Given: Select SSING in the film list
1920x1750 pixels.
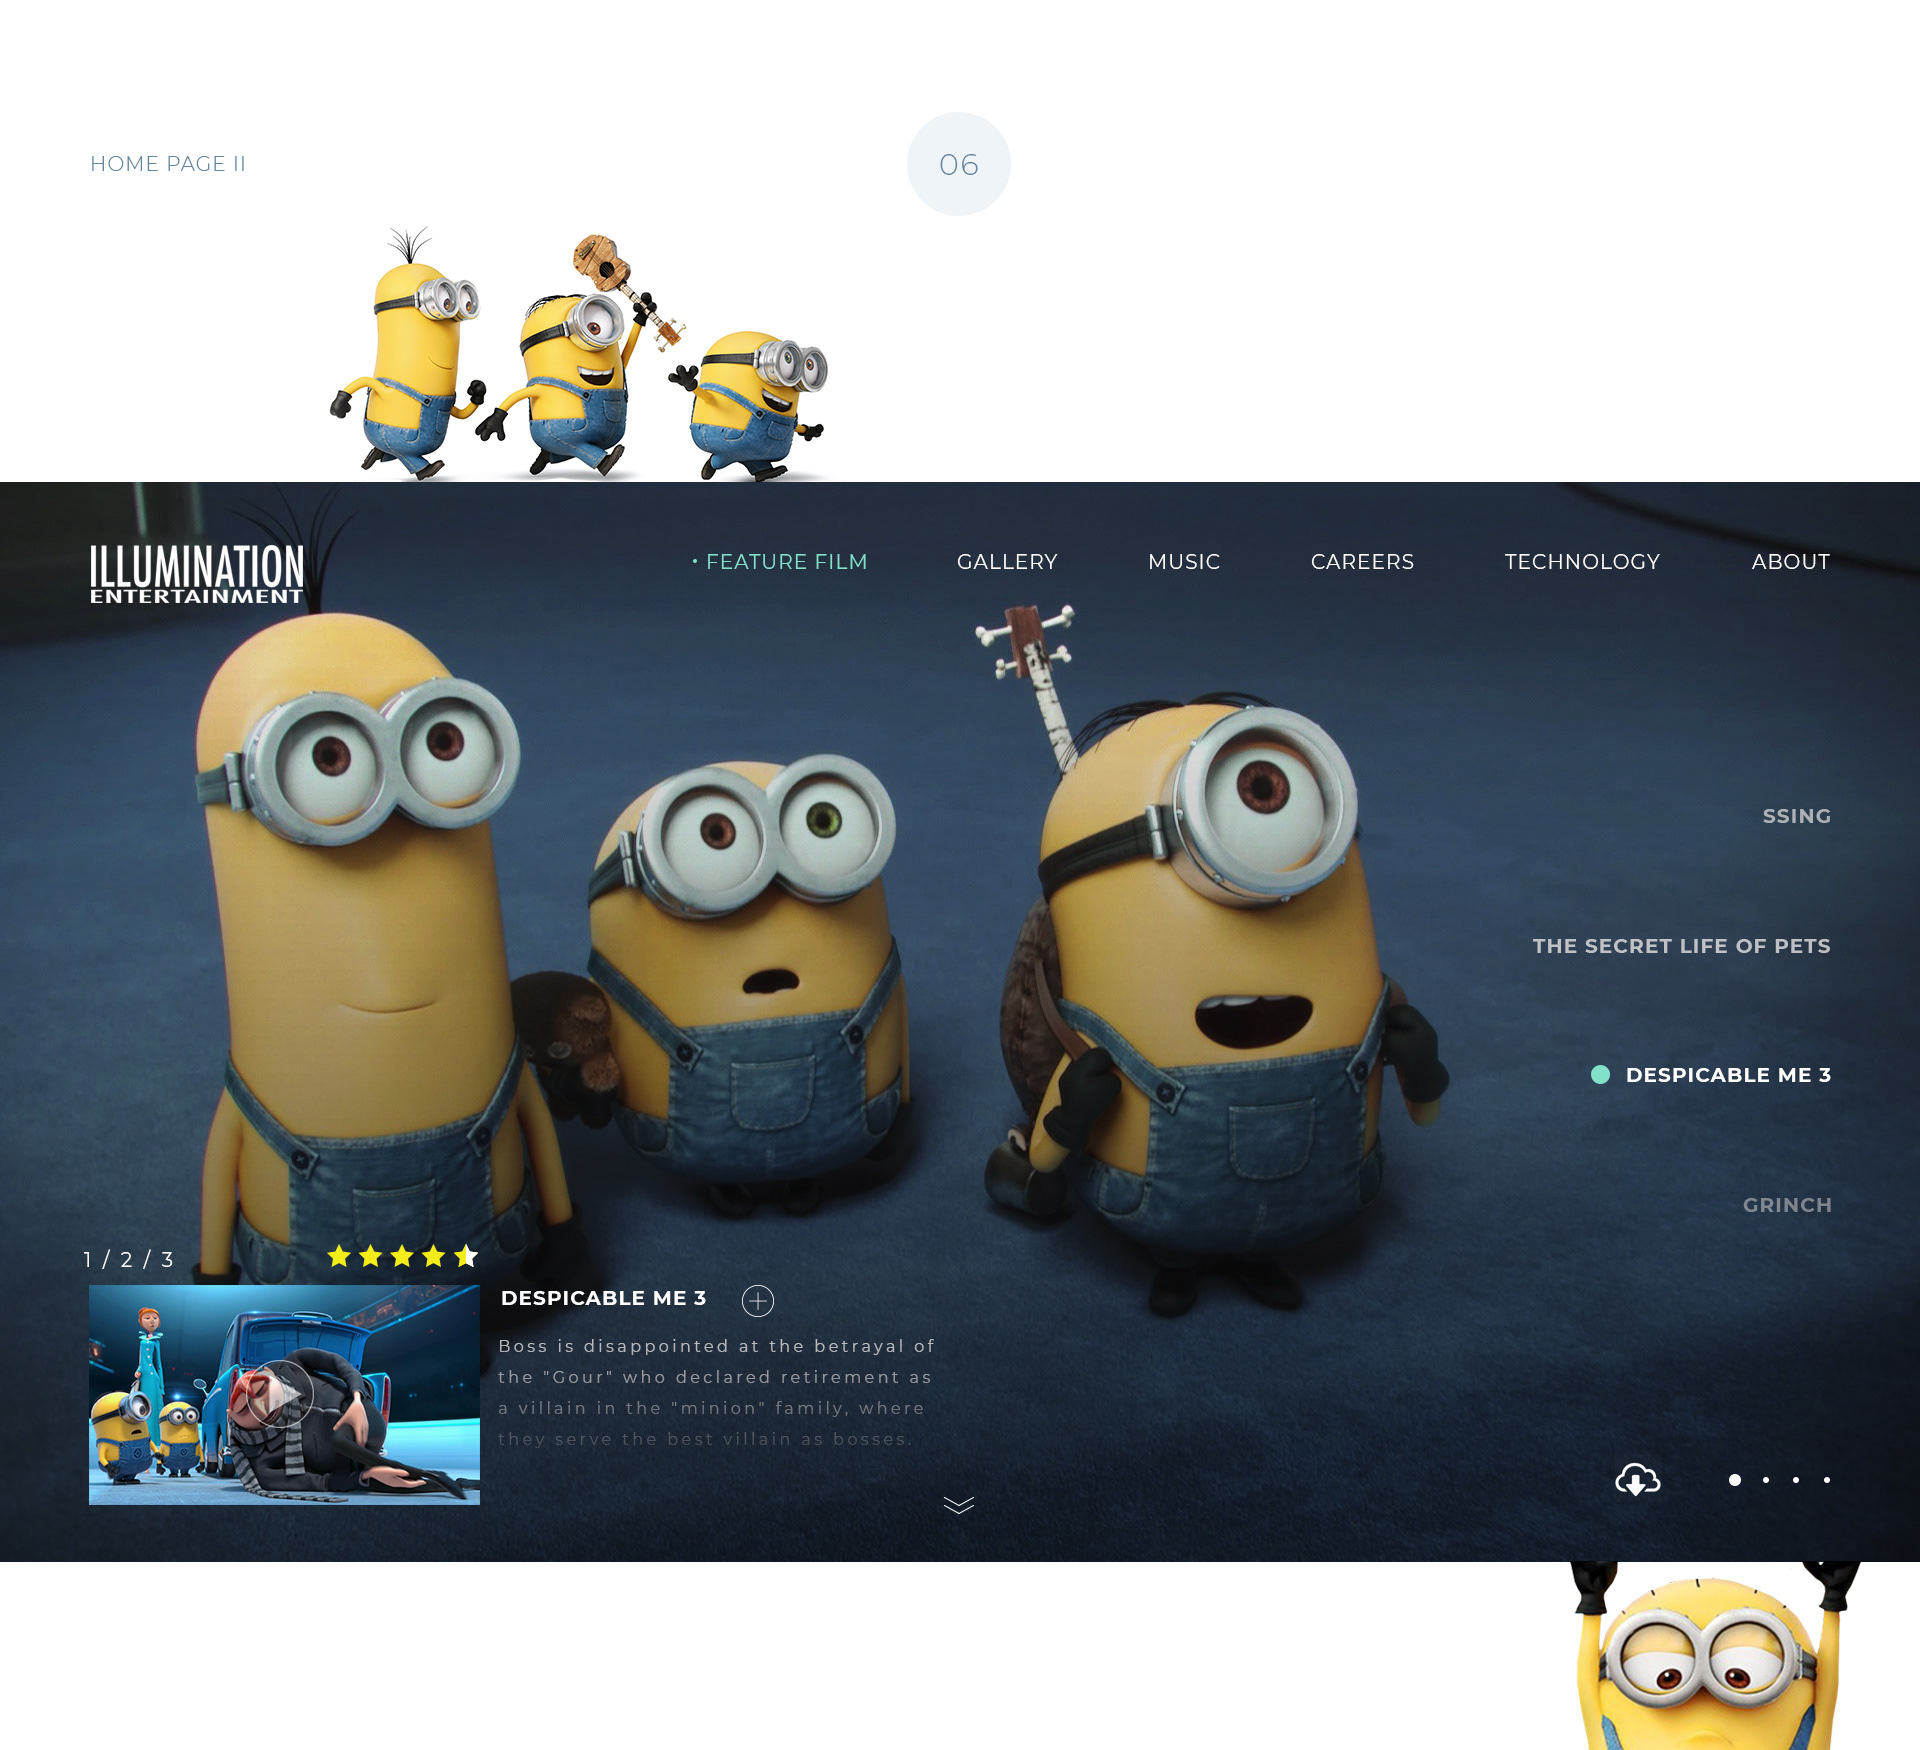Looking at the screenshot, I should coord(1796,816).
